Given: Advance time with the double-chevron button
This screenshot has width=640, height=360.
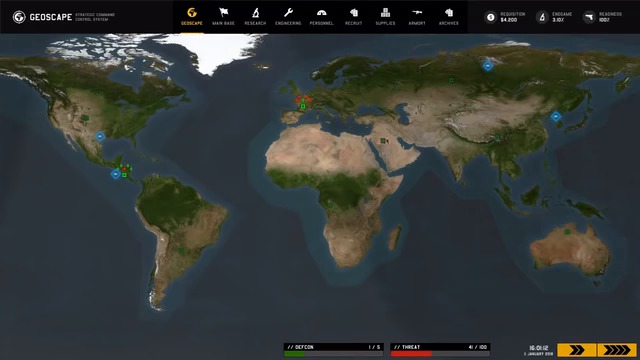Looking at the screenshot, I should (576, 350).
